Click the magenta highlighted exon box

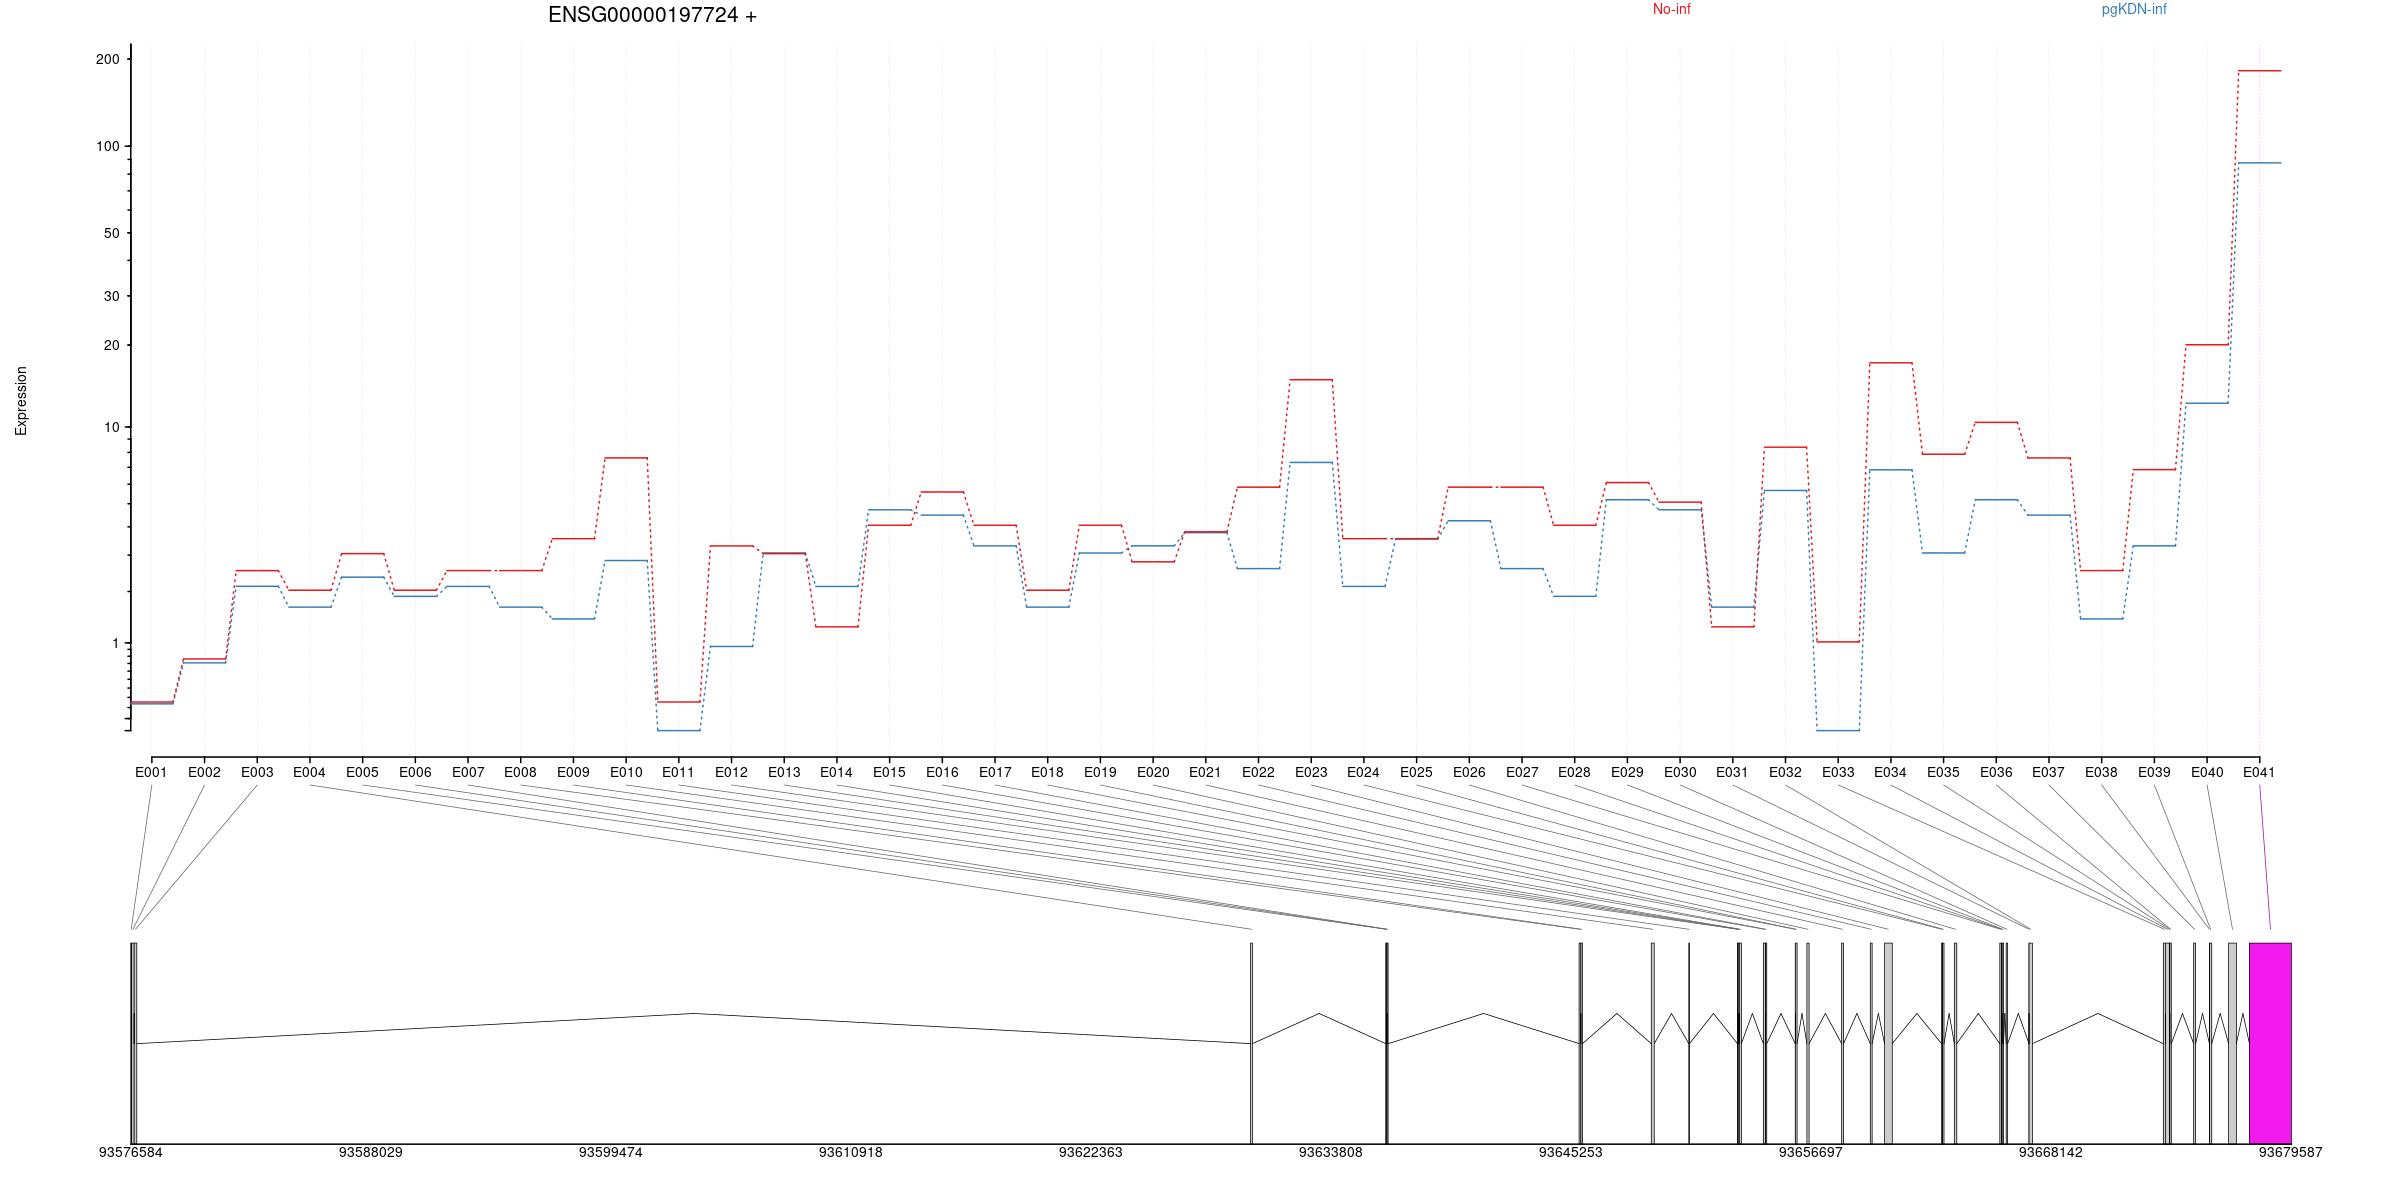pos(2270,1043)
